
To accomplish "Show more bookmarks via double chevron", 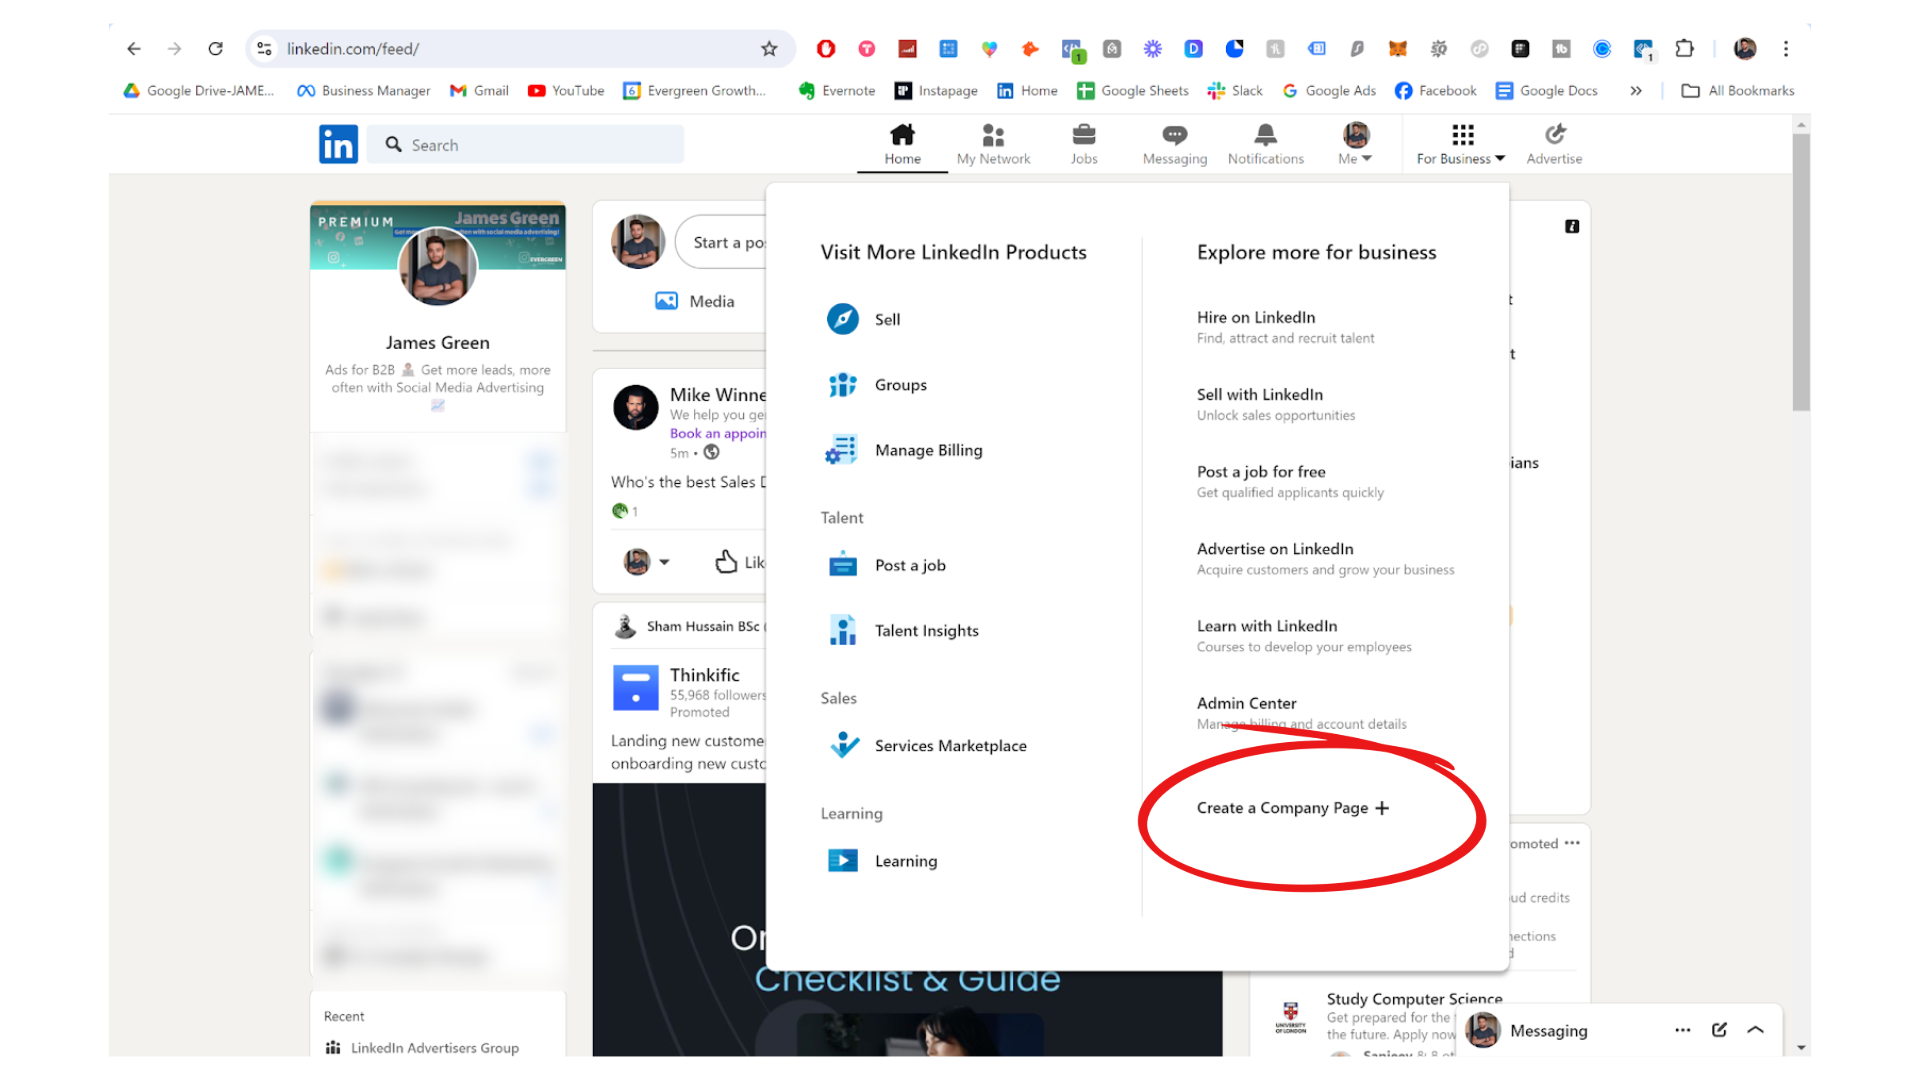I will tap(1636, 91).
